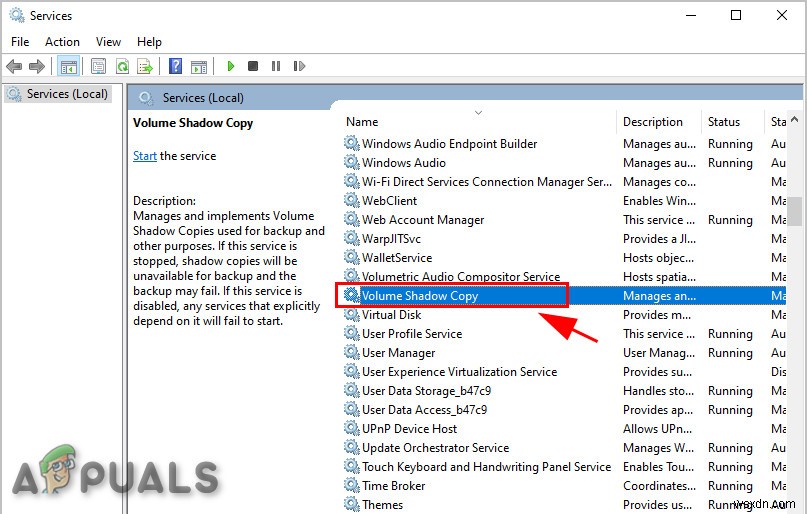Select User Experience Virtualization Service
Screen dimensions: 807x514
pos(564,372)
